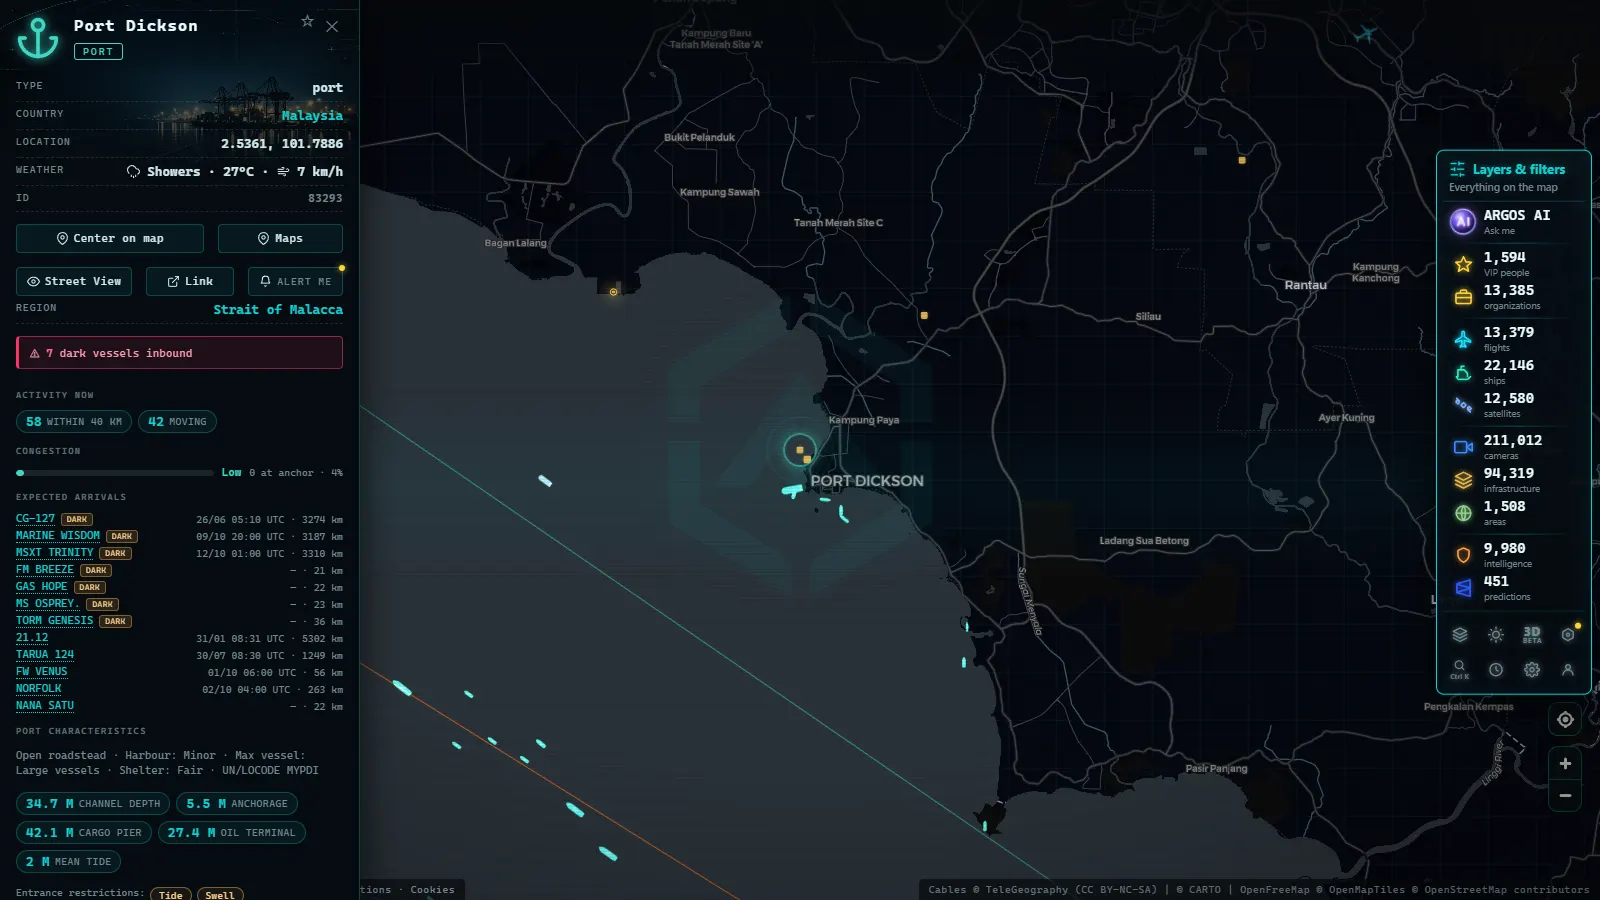1600x900 pixels.
Task: Close the Port Dickson panel
Action: click(x=332, y=27)
